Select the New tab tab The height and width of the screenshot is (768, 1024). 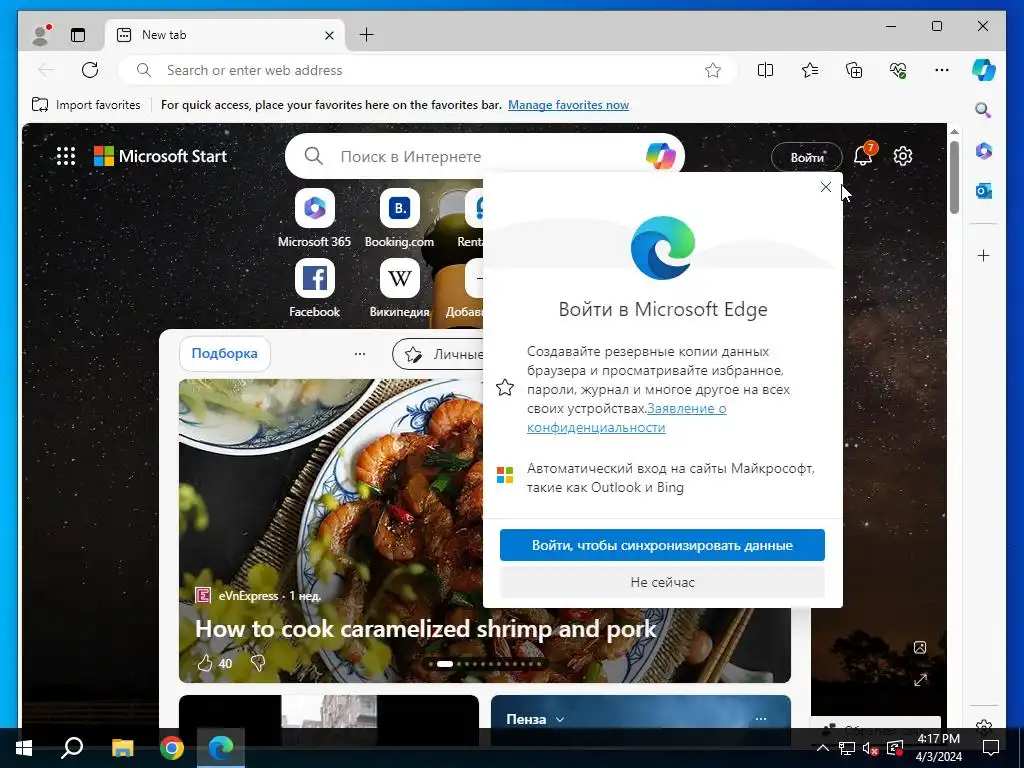point(226,35)
